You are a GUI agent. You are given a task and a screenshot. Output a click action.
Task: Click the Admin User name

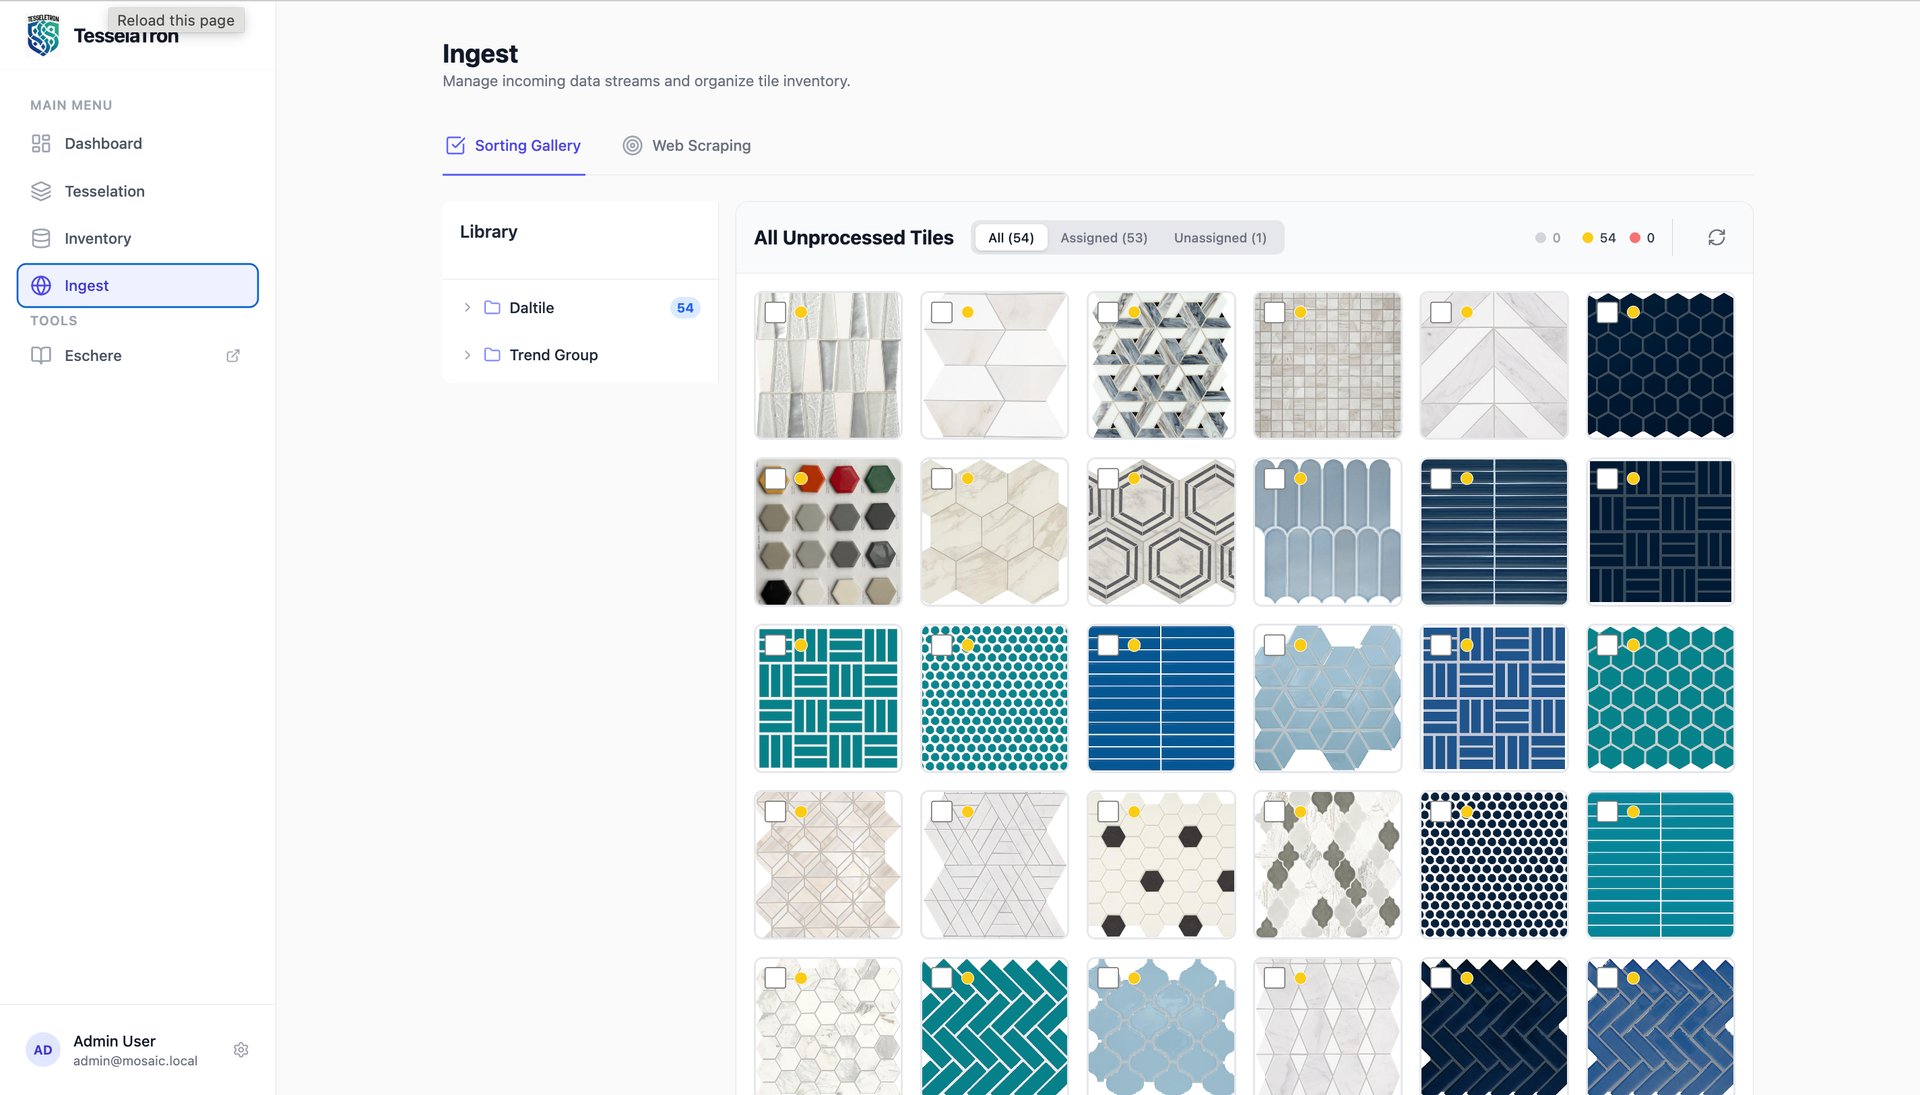click(114, 1041)
